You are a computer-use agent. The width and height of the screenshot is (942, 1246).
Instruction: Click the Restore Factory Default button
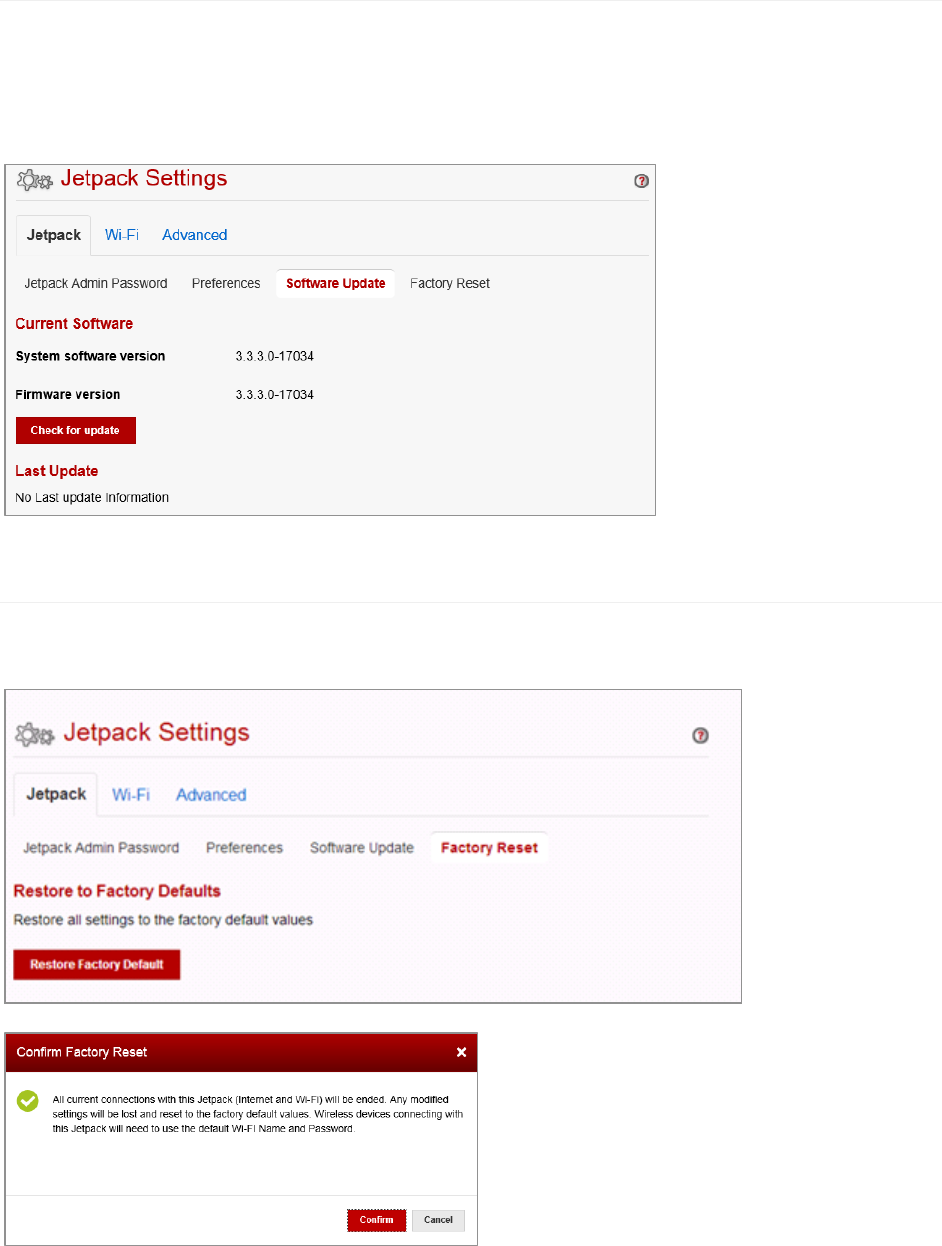click(97, 965)
